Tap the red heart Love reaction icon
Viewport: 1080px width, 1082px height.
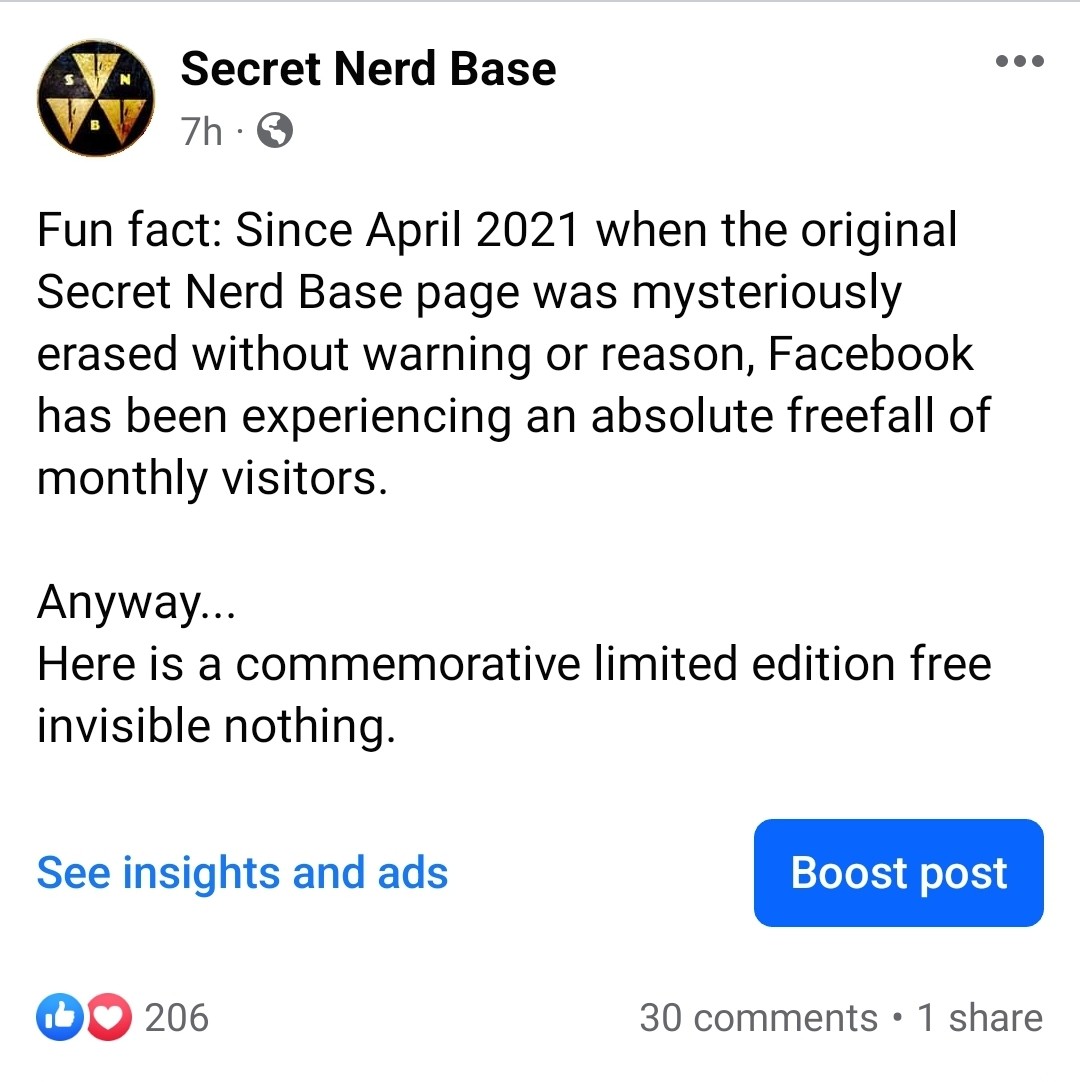pos(110,1018)
